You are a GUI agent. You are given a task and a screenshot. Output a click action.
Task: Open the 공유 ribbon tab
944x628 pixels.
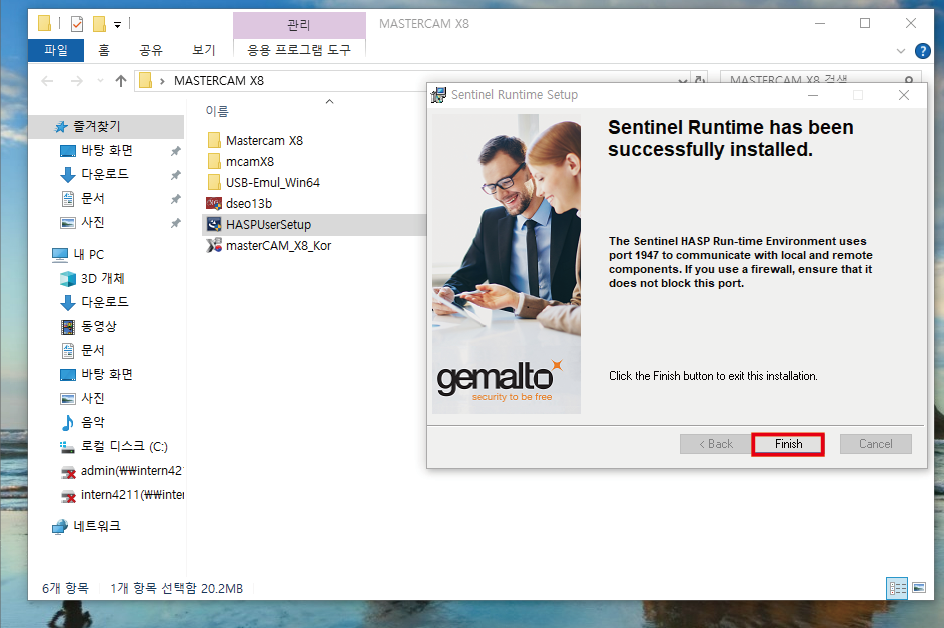[151, 50]
